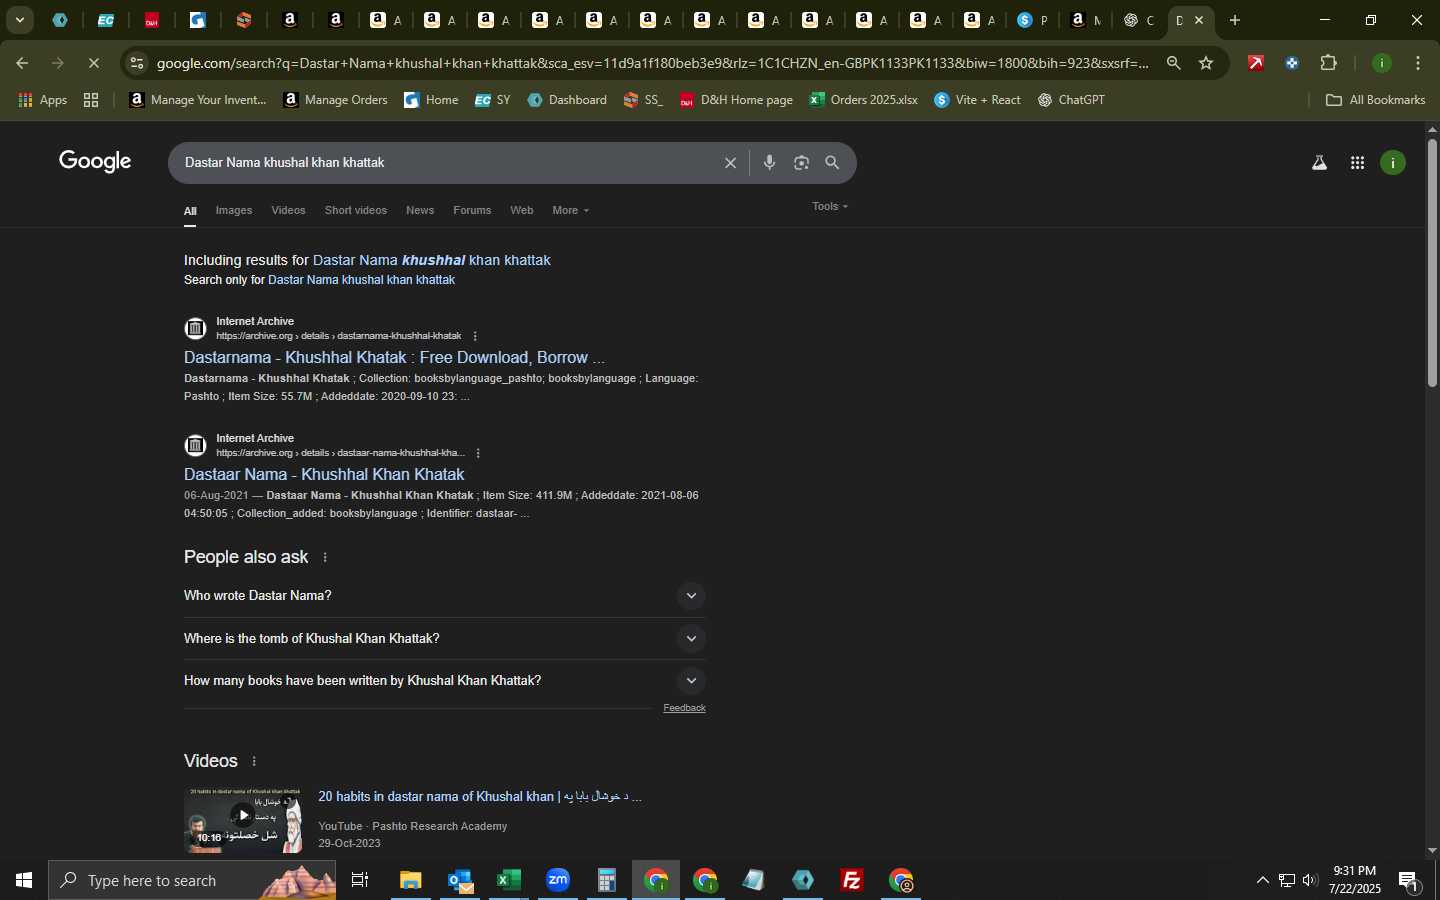Switch to the ChatGPT browser tab
This screenshot has height=900, width=1440.
point(1137,20)
